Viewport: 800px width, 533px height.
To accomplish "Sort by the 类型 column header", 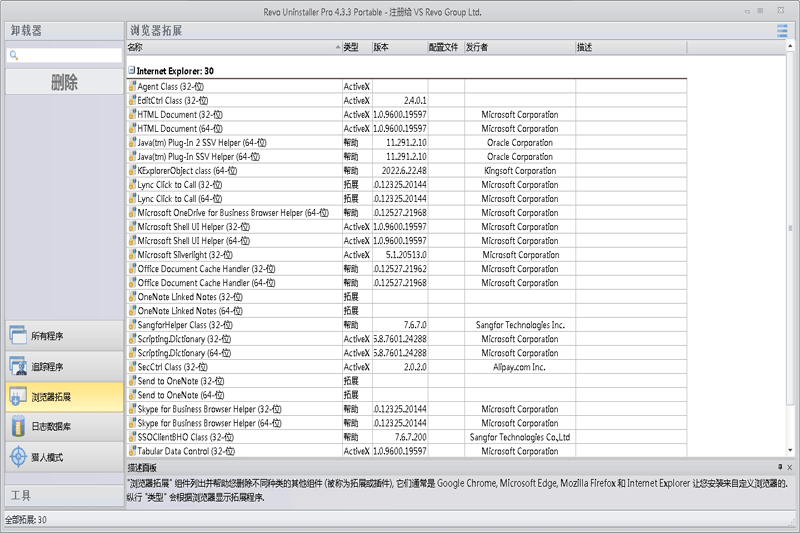I will [x=357, y=47].
